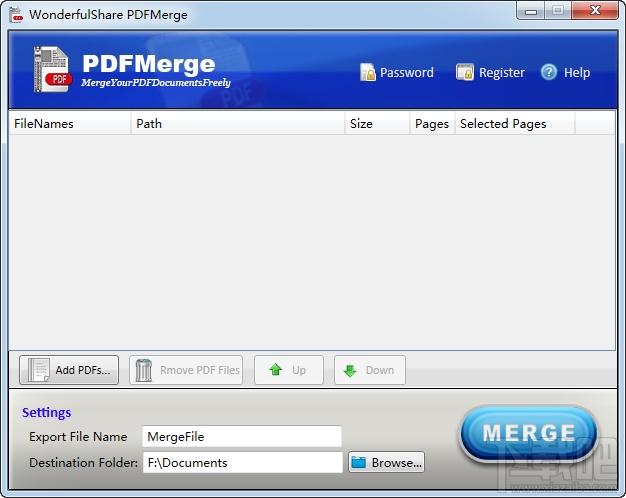Click the Rmove PDF Files button
The image size is (626, 498).
coord(186,370)
